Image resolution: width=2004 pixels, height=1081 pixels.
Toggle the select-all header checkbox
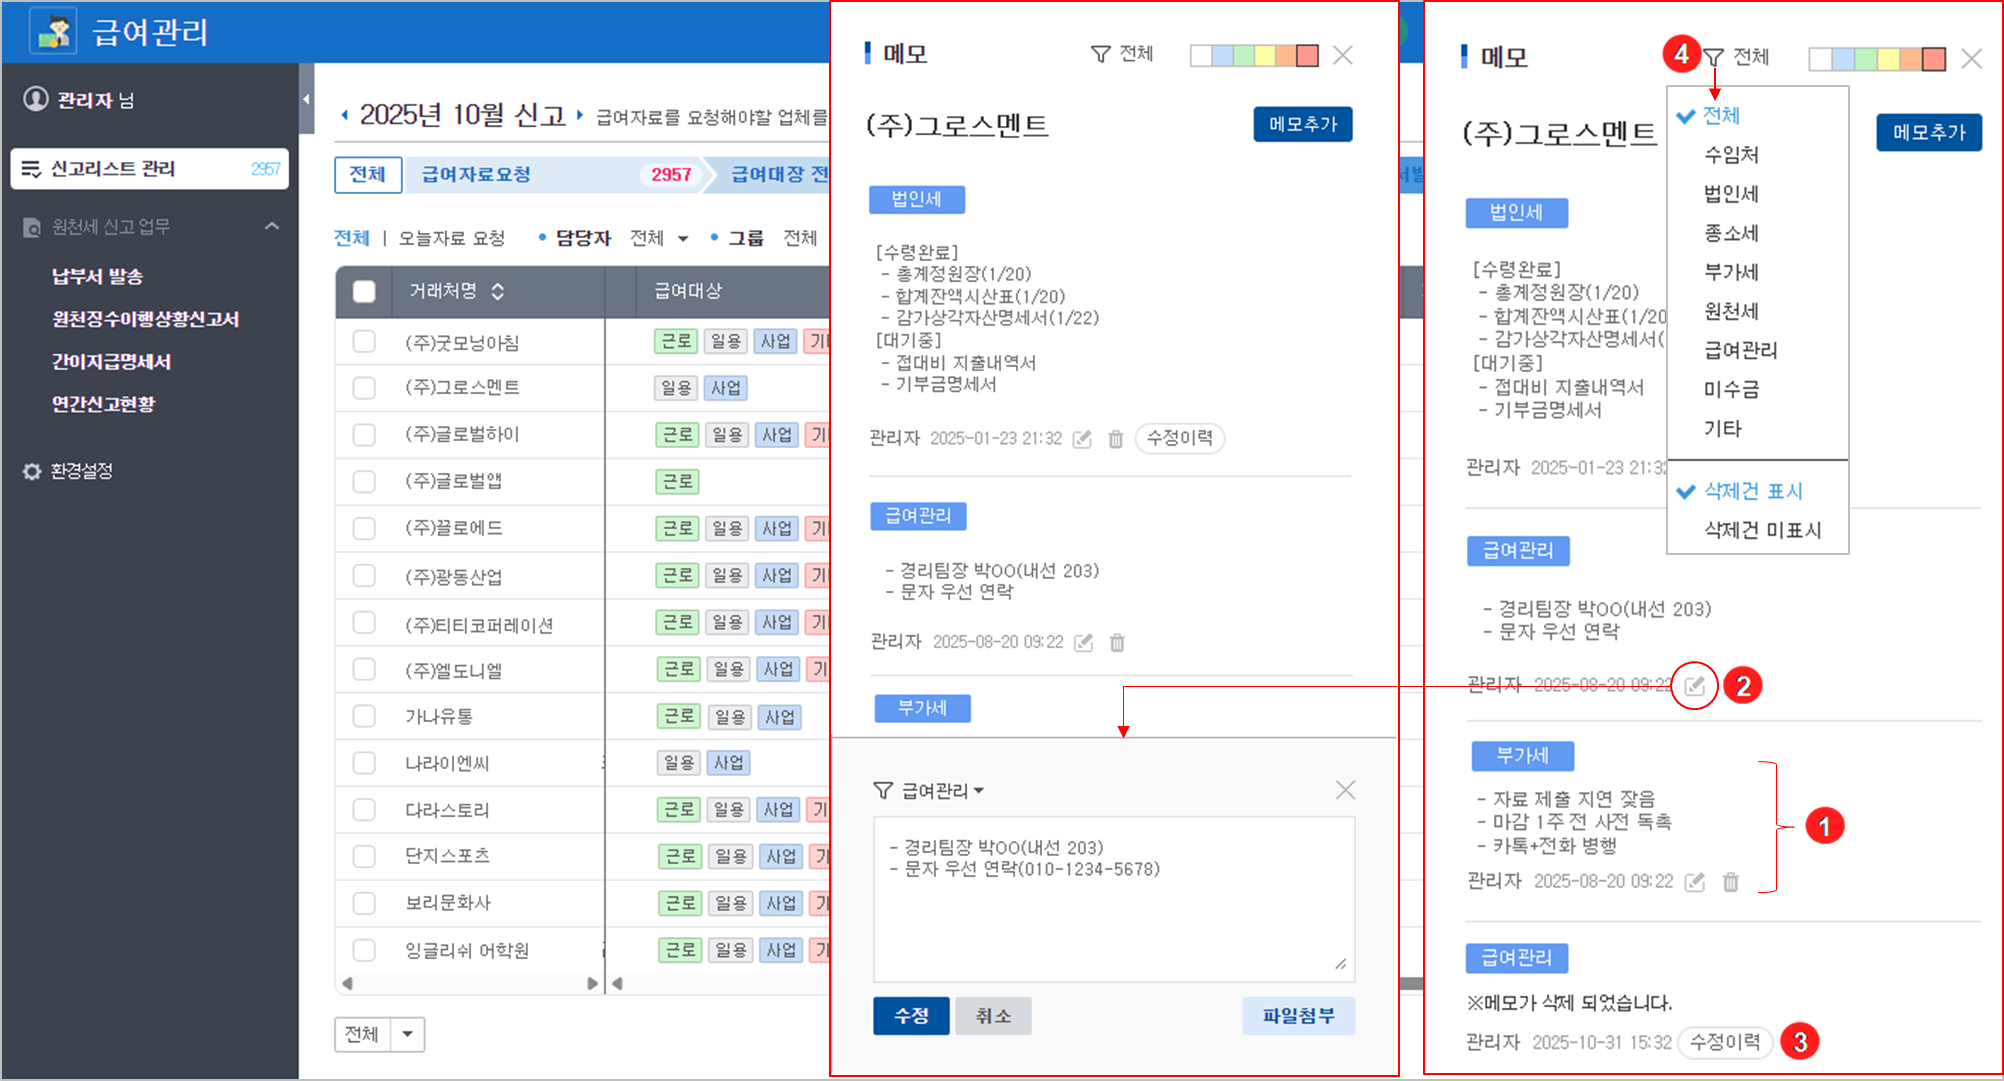pyautogui.click(x=364, y=291)
